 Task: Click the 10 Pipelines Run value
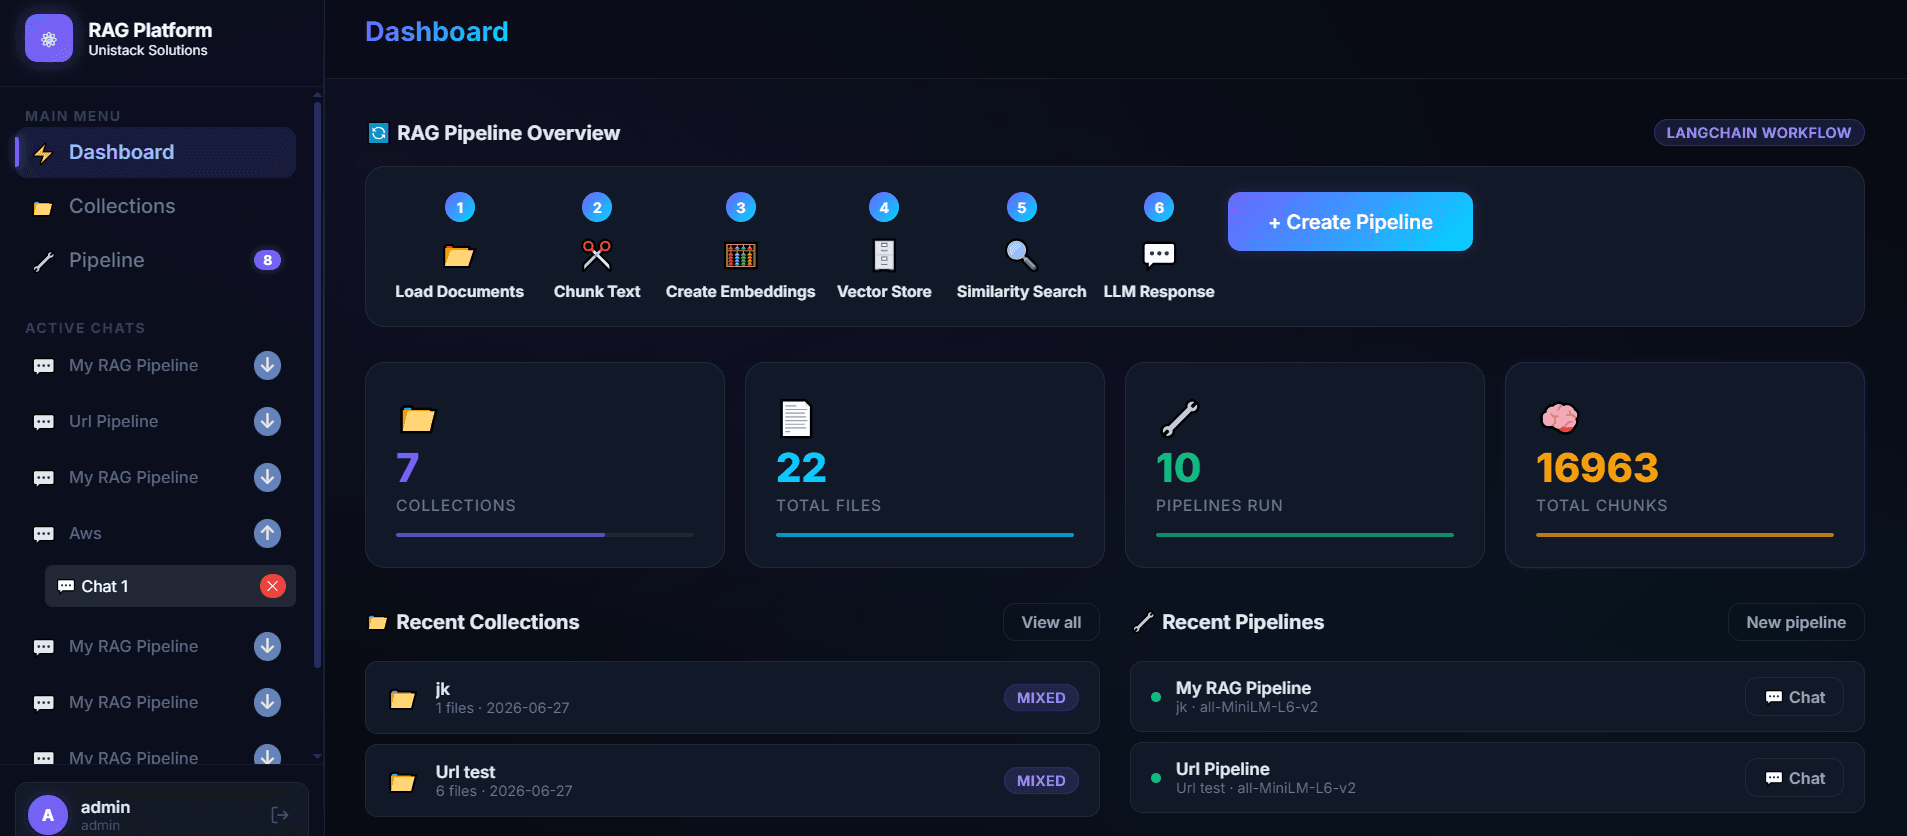coord(1178,468)
